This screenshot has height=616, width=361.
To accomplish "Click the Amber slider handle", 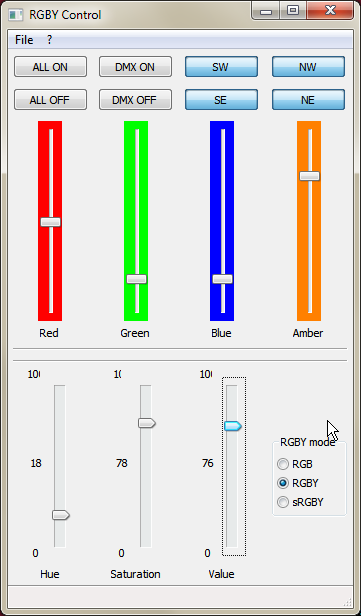I will tap(310, 176).
